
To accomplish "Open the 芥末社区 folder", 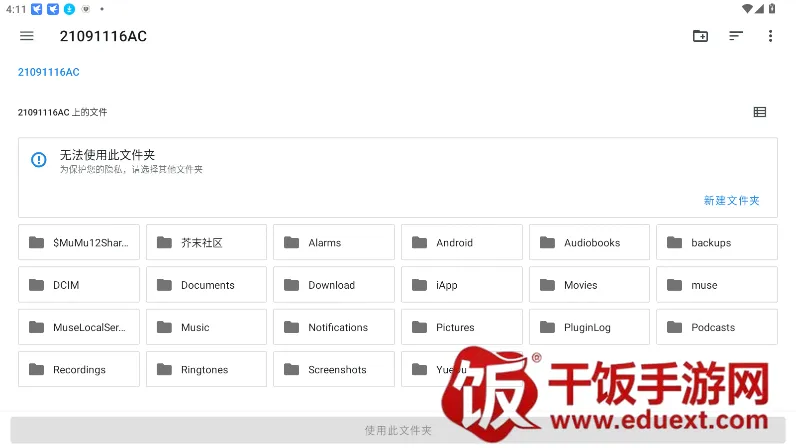I will pyautogui.click(x=206, y=243).
